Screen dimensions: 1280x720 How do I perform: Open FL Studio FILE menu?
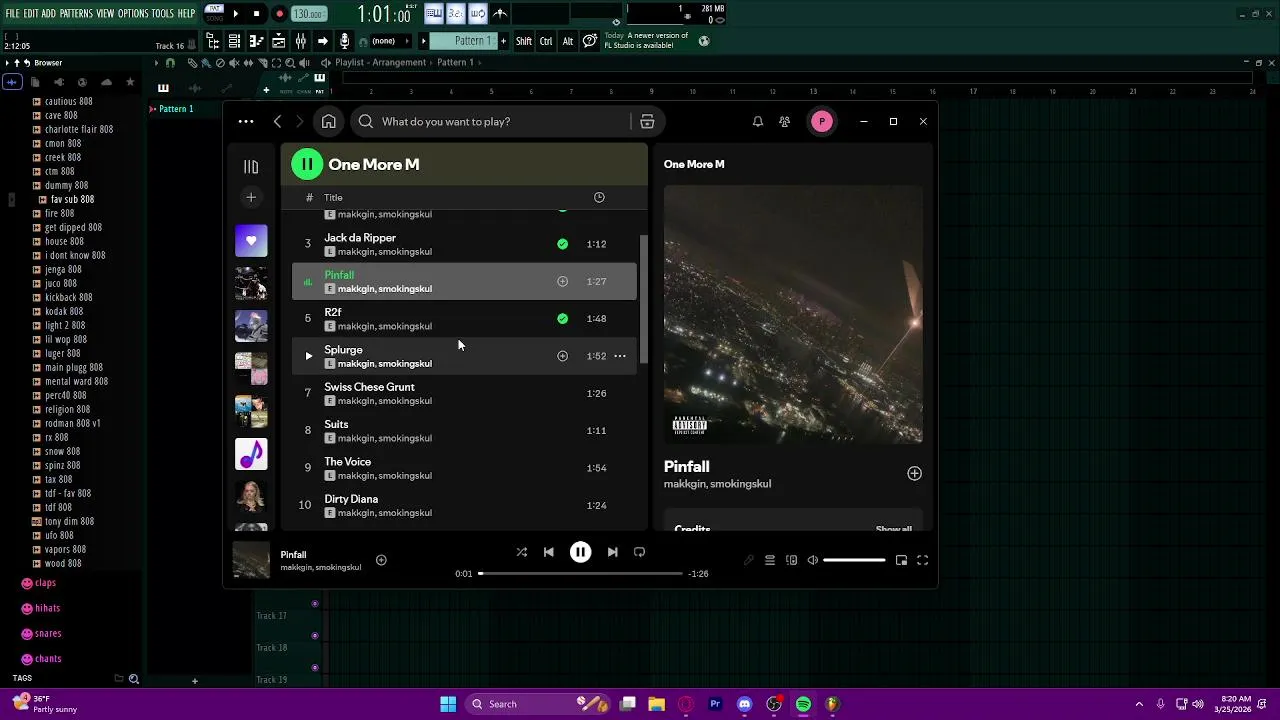click(13, 13)
